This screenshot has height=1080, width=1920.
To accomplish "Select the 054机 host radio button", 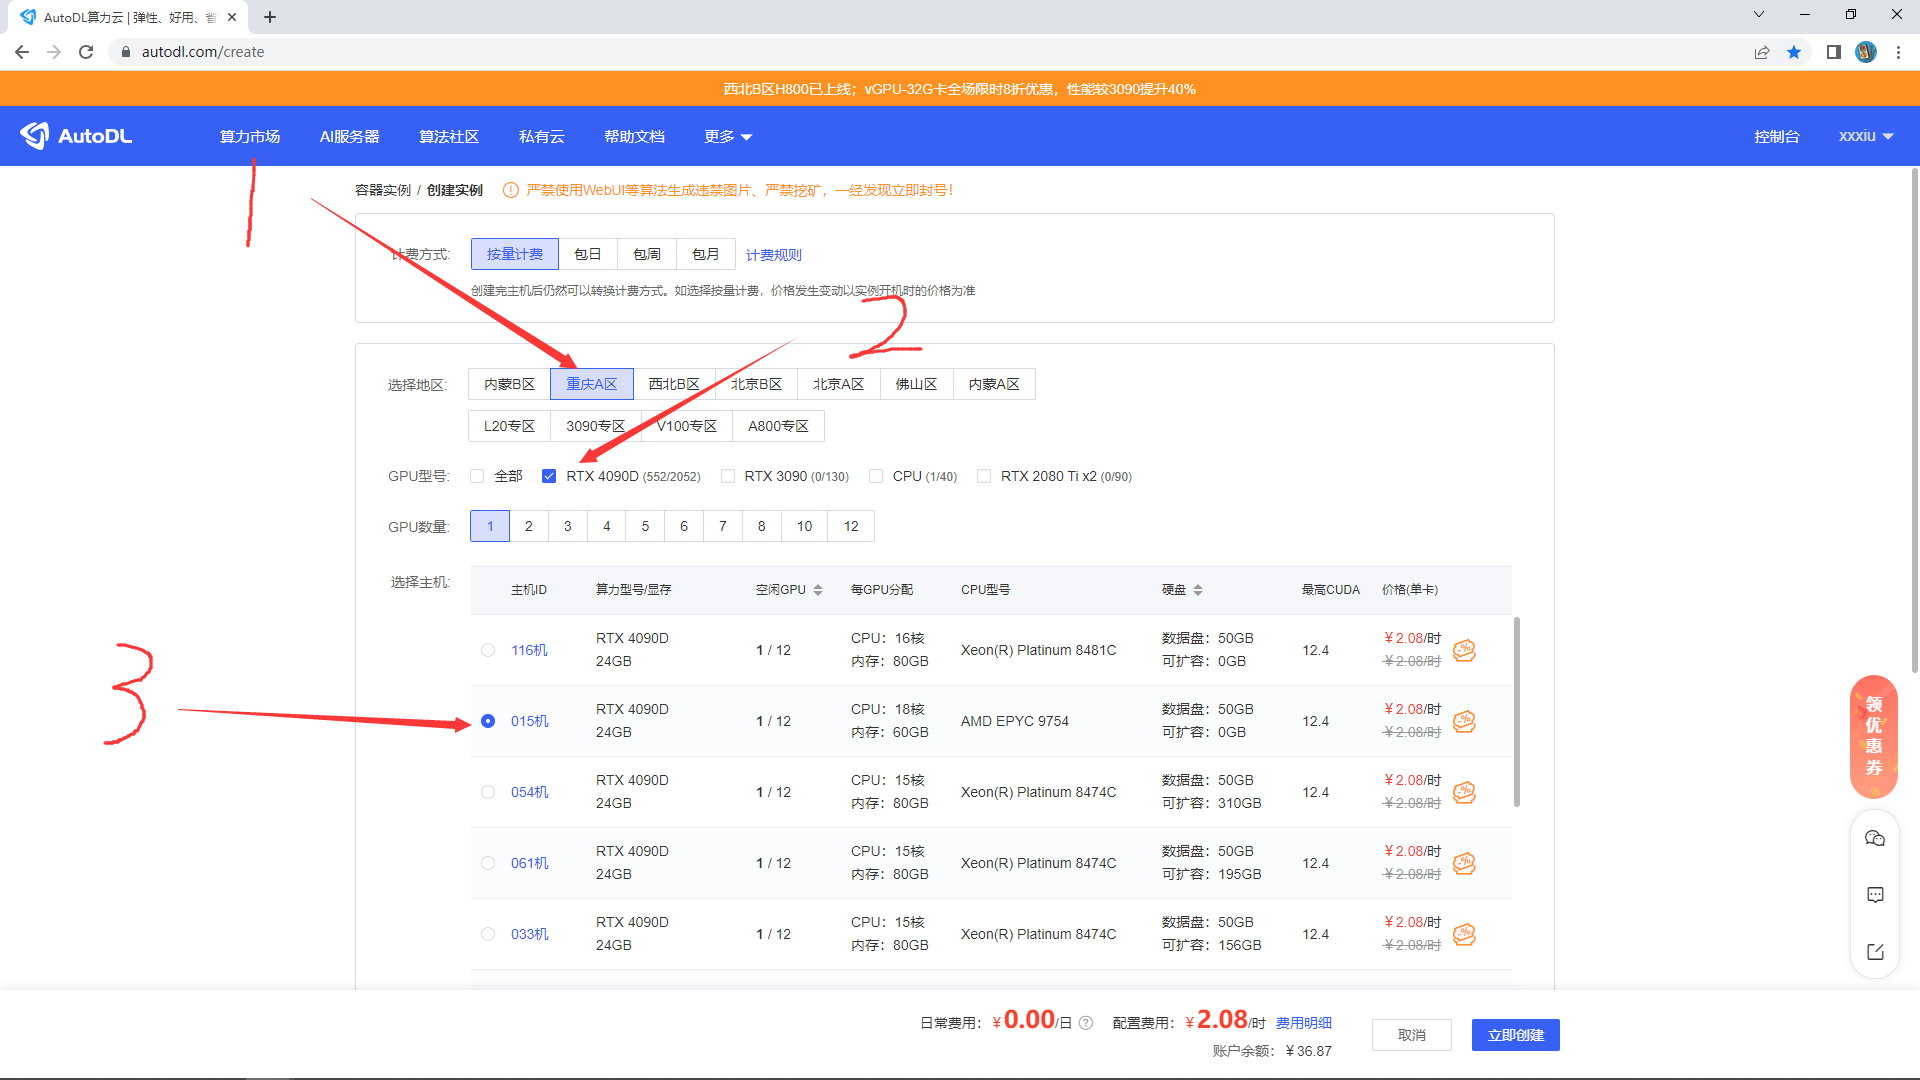I will (488, 792).
